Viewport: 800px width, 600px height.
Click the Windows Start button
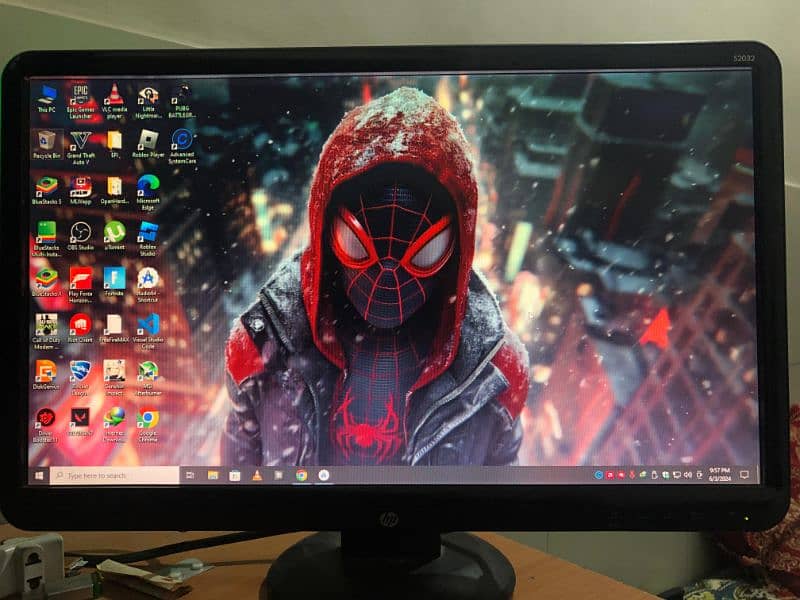pos(40,475)
